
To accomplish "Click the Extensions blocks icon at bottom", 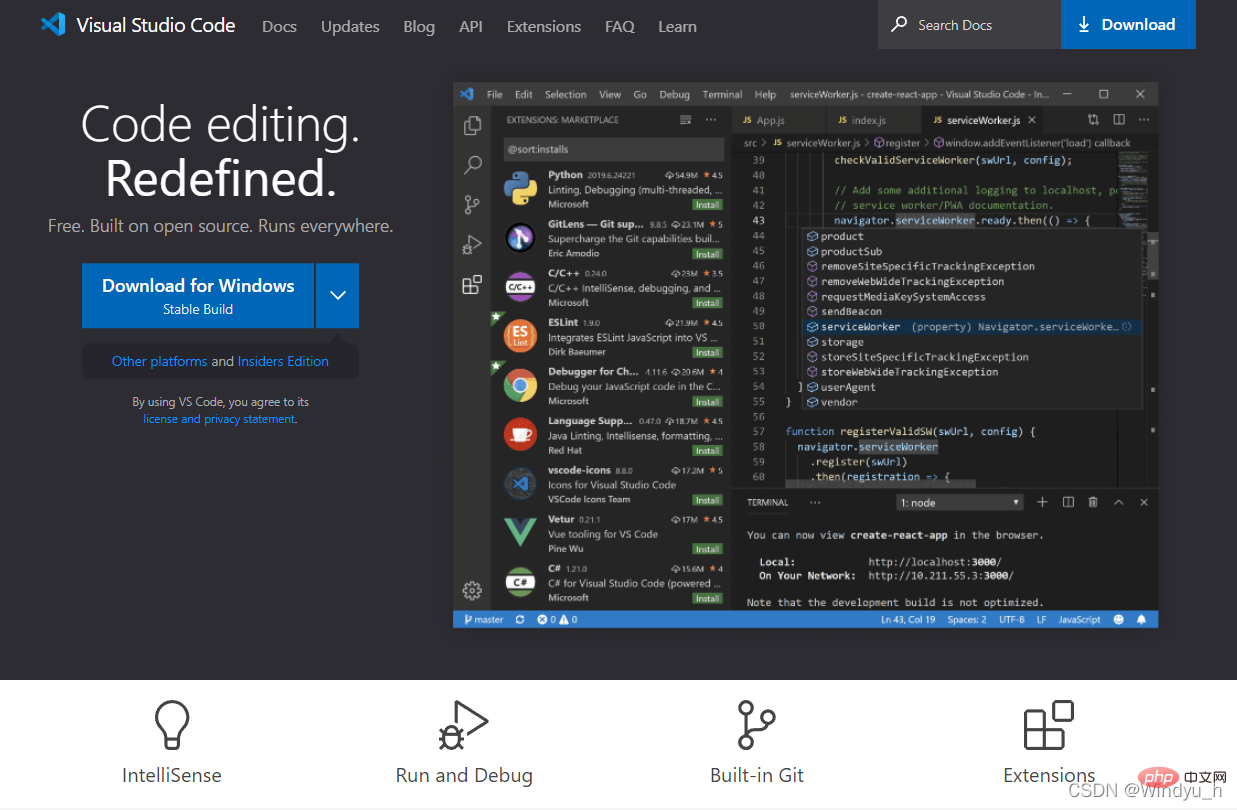I will pos(1049,725).
